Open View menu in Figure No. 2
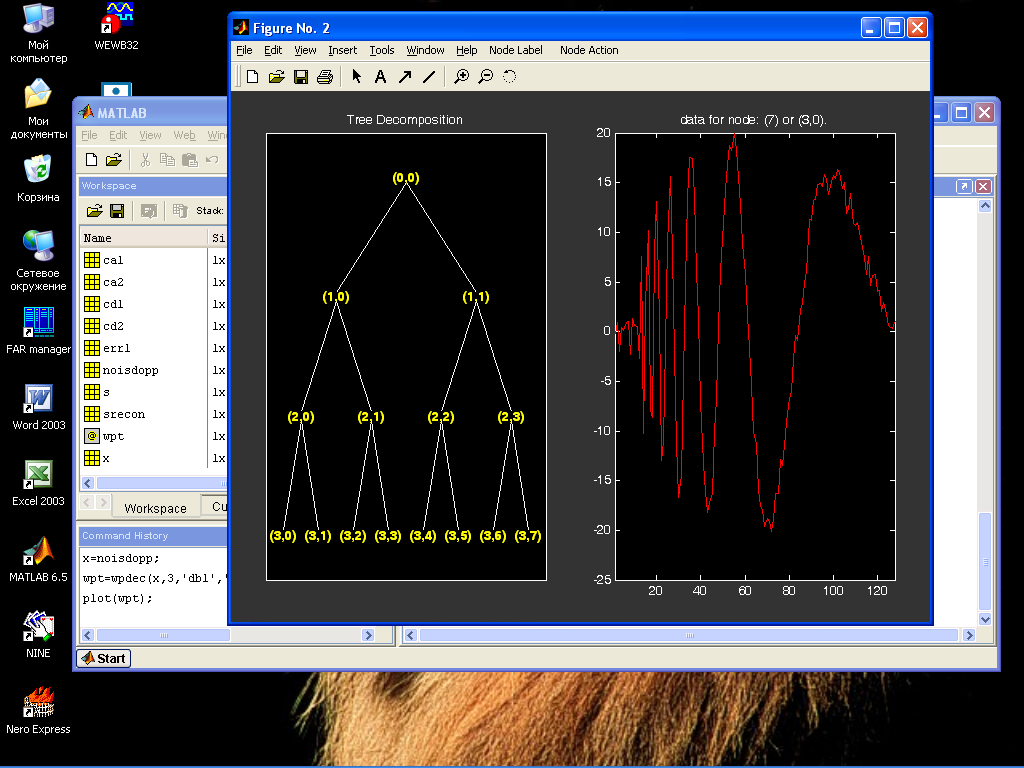1024x768 pixels. [305, 50]
